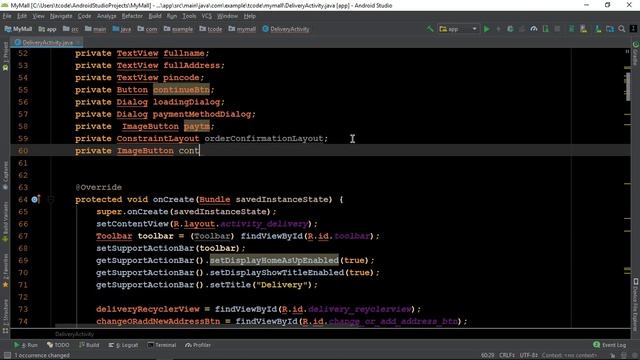
Task: Open the SDK Manager icon
Action: point(598,29)
